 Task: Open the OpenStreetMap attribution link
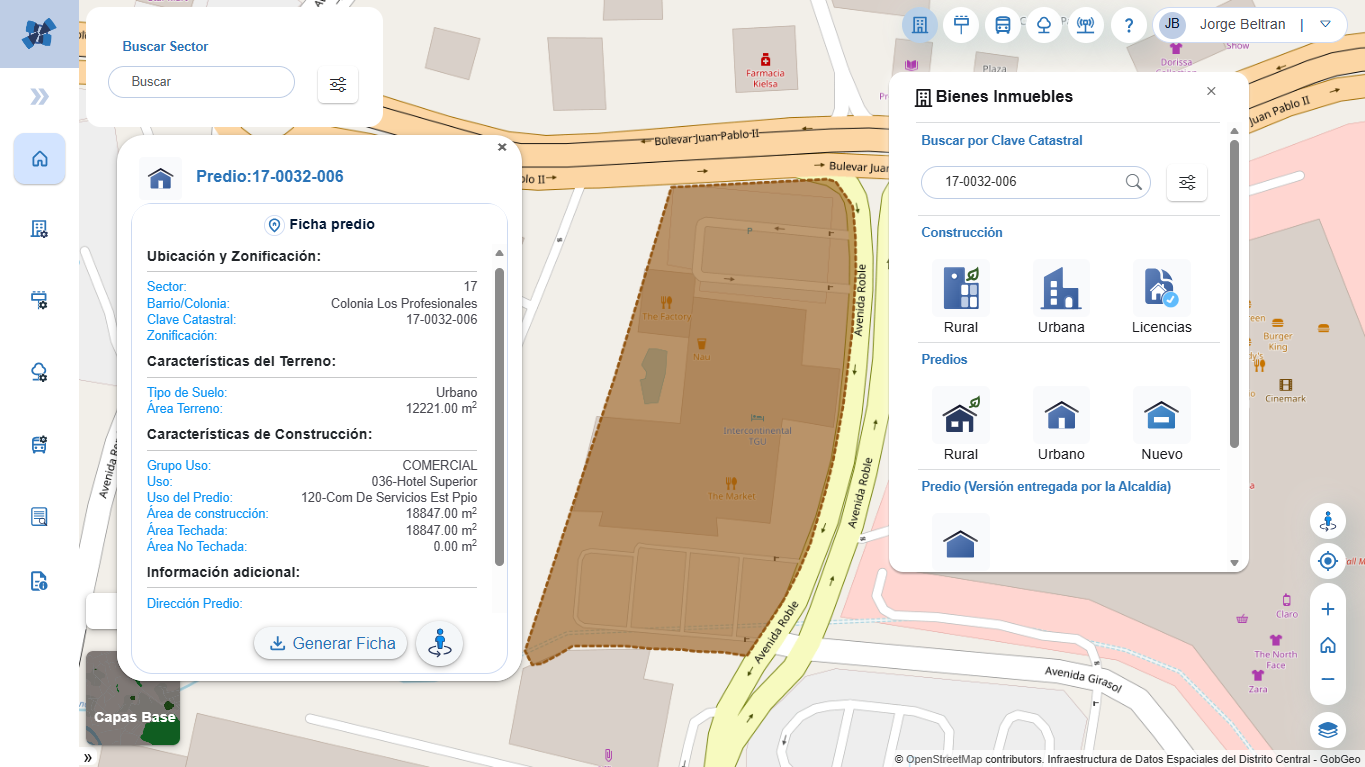click(x=943, y=759)
